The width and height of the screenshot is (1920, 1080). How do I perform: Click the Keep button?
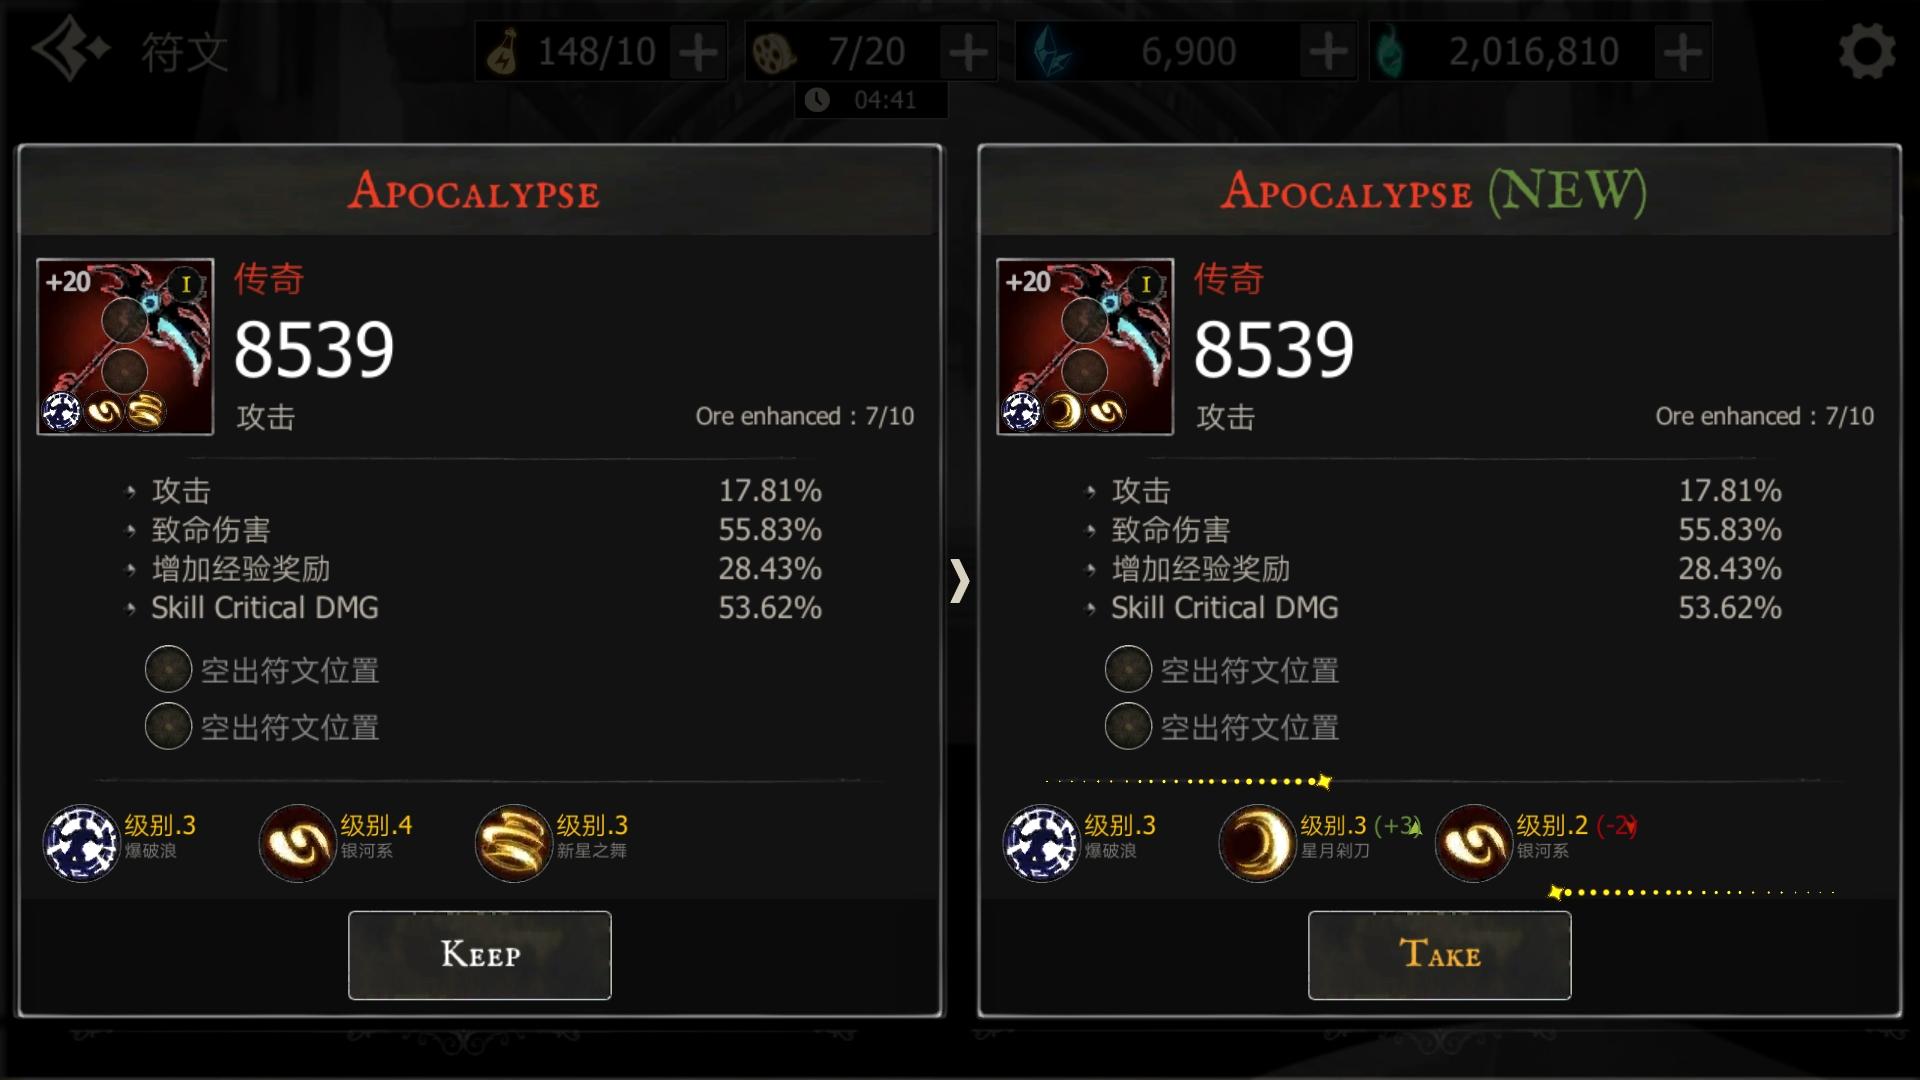pyautogui.click(x=480, y=955)
